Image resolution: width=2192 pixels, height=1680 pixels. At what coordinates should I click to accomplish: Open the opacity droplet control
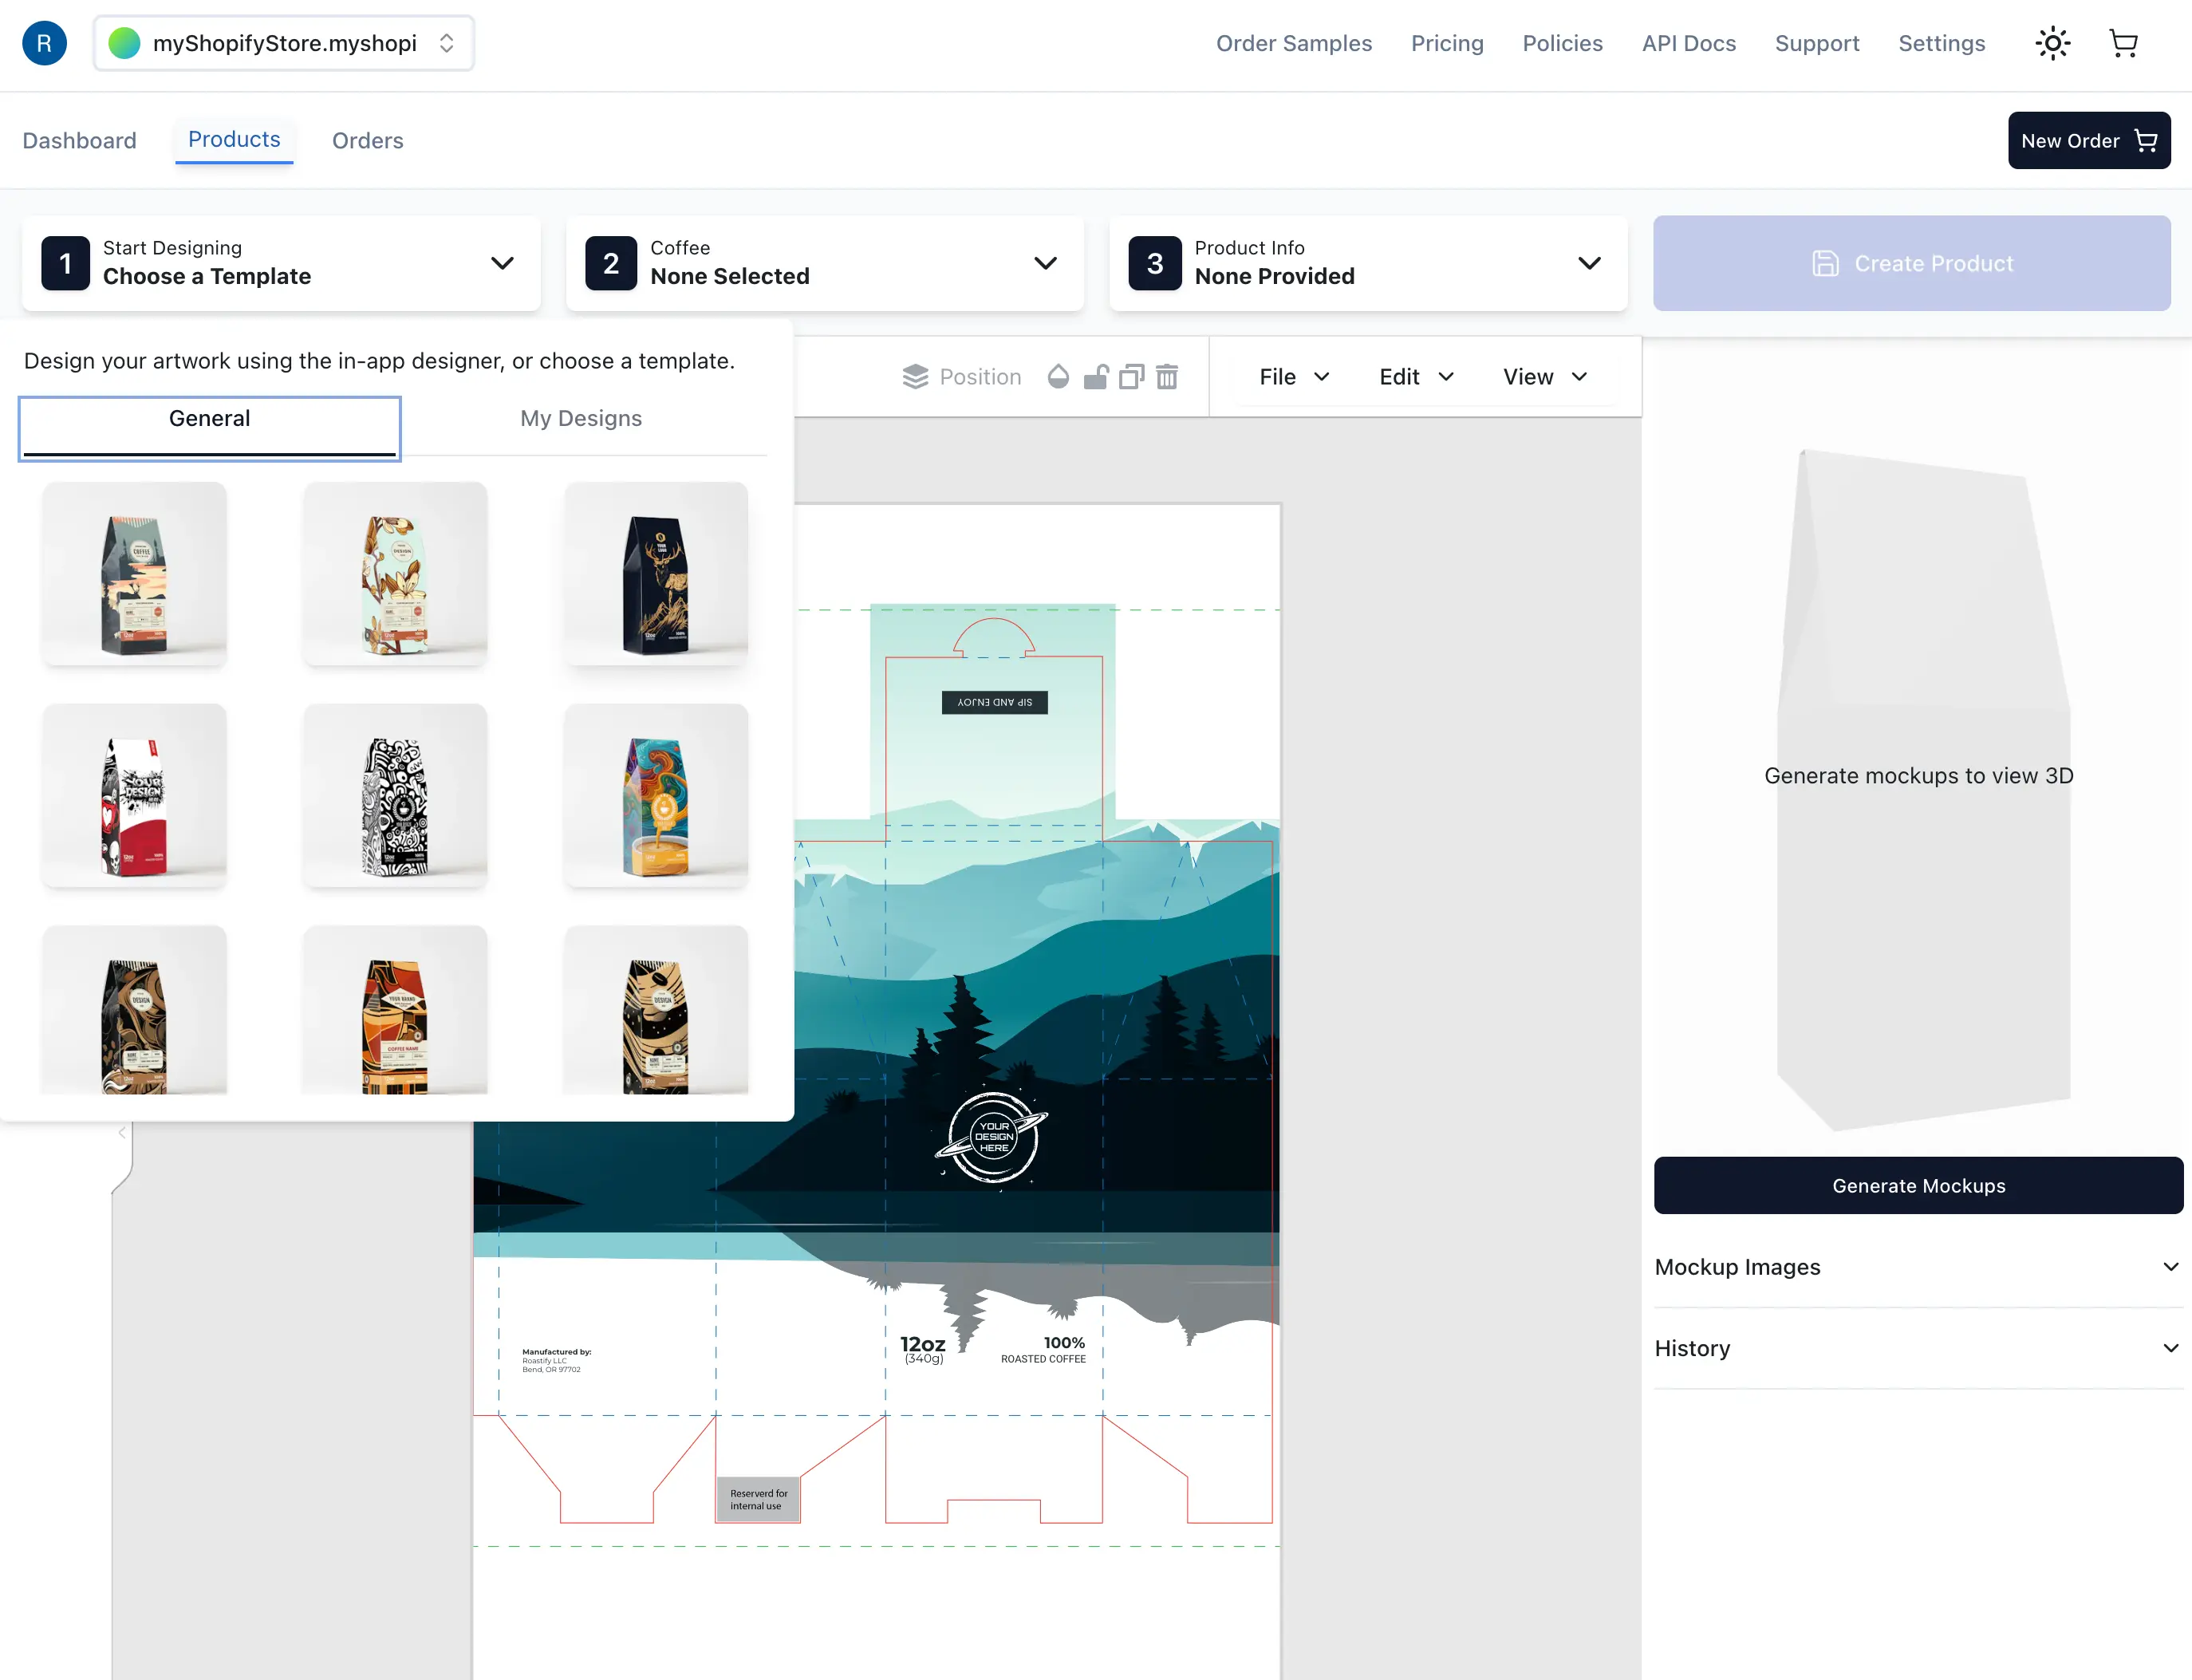1058,377
